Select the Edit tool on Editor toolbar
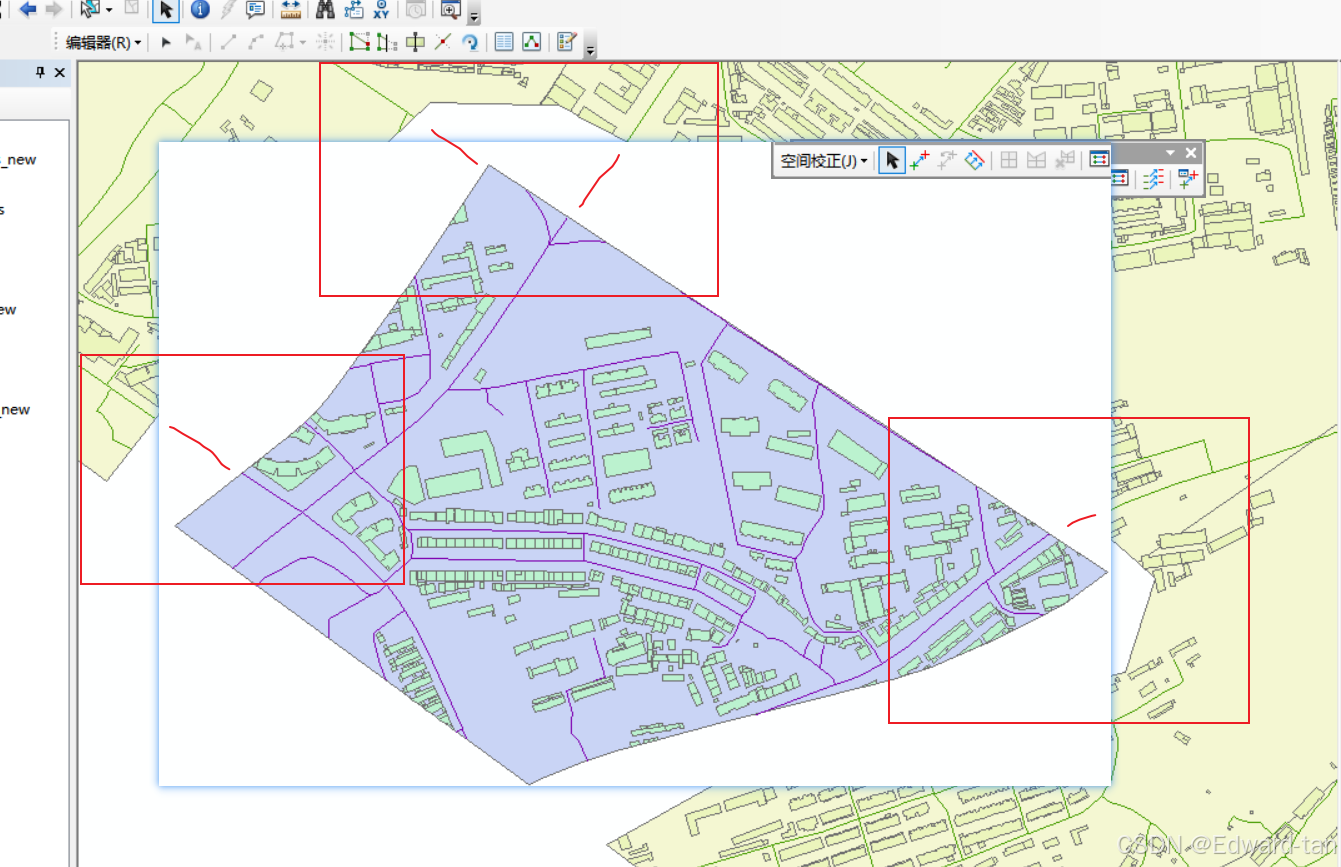Image resolution: width=1341 pixels, height=867 pixels. (166, 42)
